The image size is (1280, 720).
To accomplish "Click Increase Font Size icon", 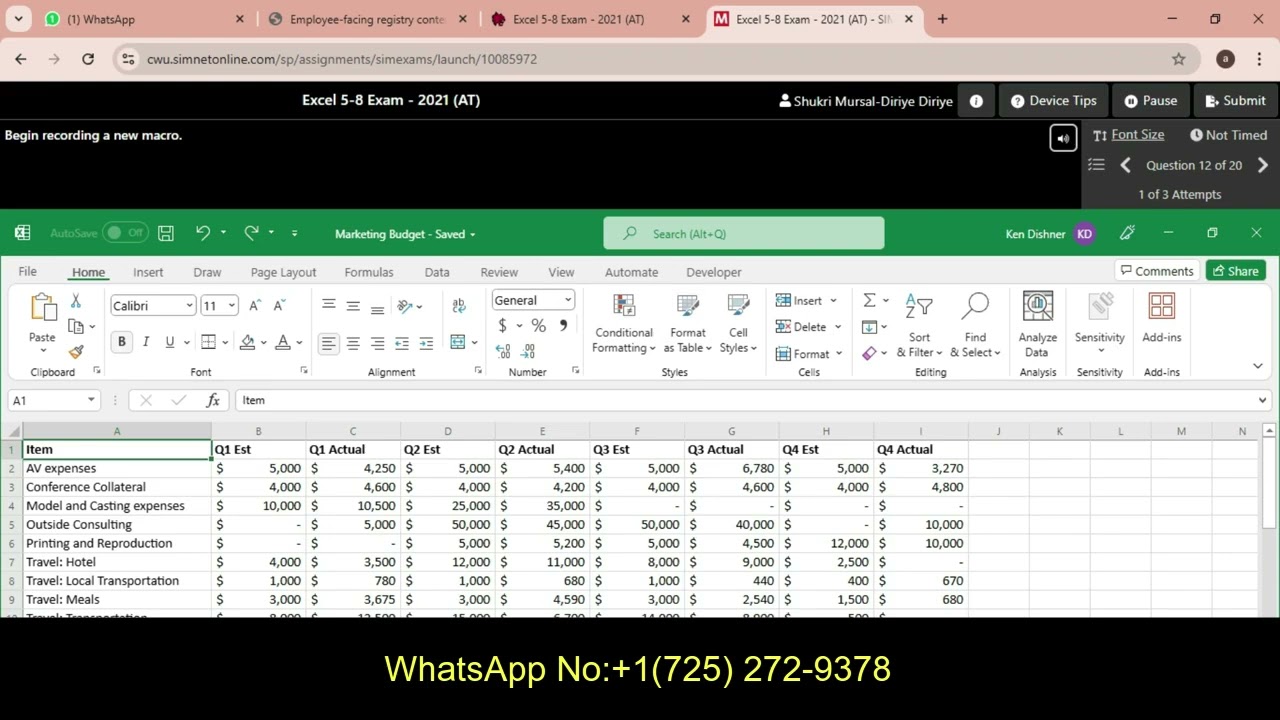I will pyautogui.click(x=255, y=306).
